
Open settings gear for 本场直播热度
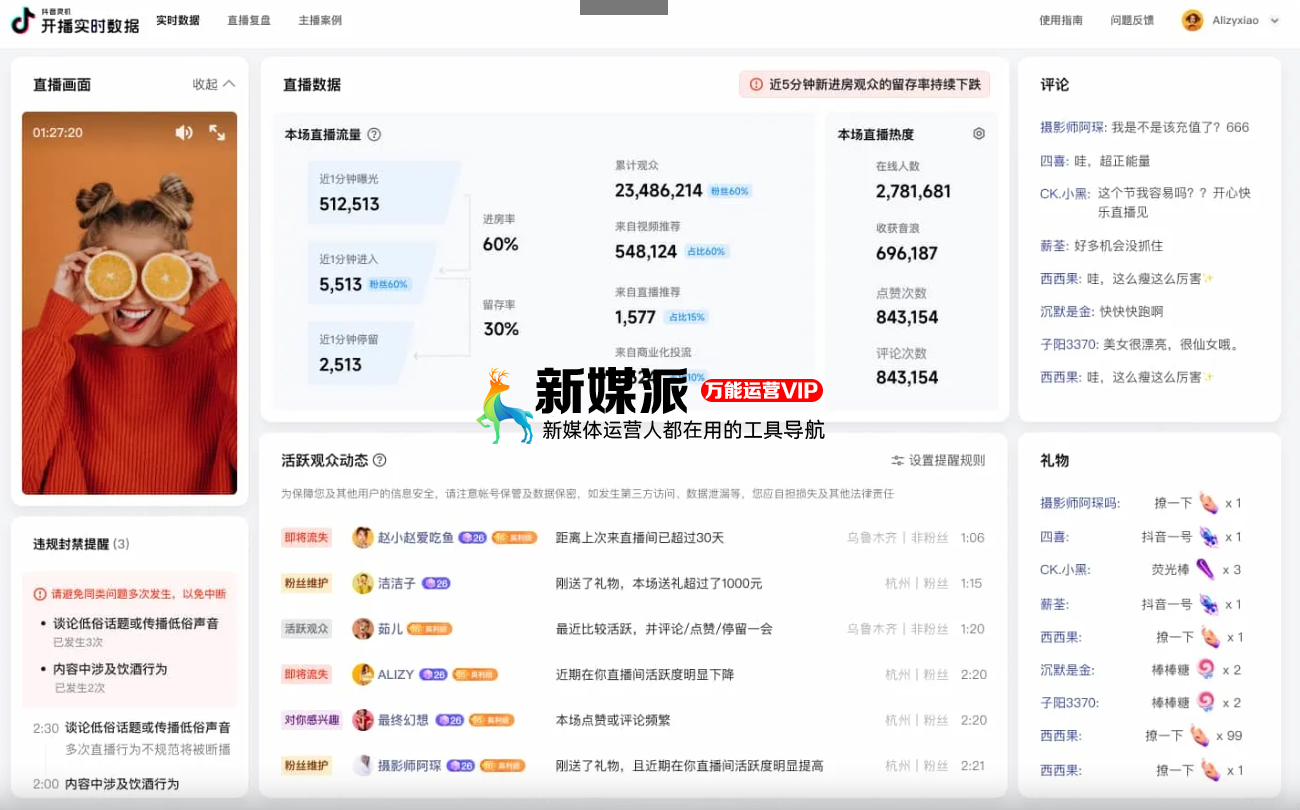tap(979, 133)
